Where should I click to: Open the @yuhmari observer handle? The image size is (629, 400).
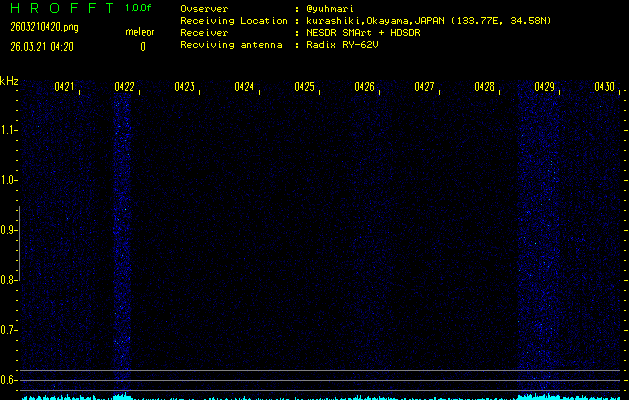pos(329,8)
